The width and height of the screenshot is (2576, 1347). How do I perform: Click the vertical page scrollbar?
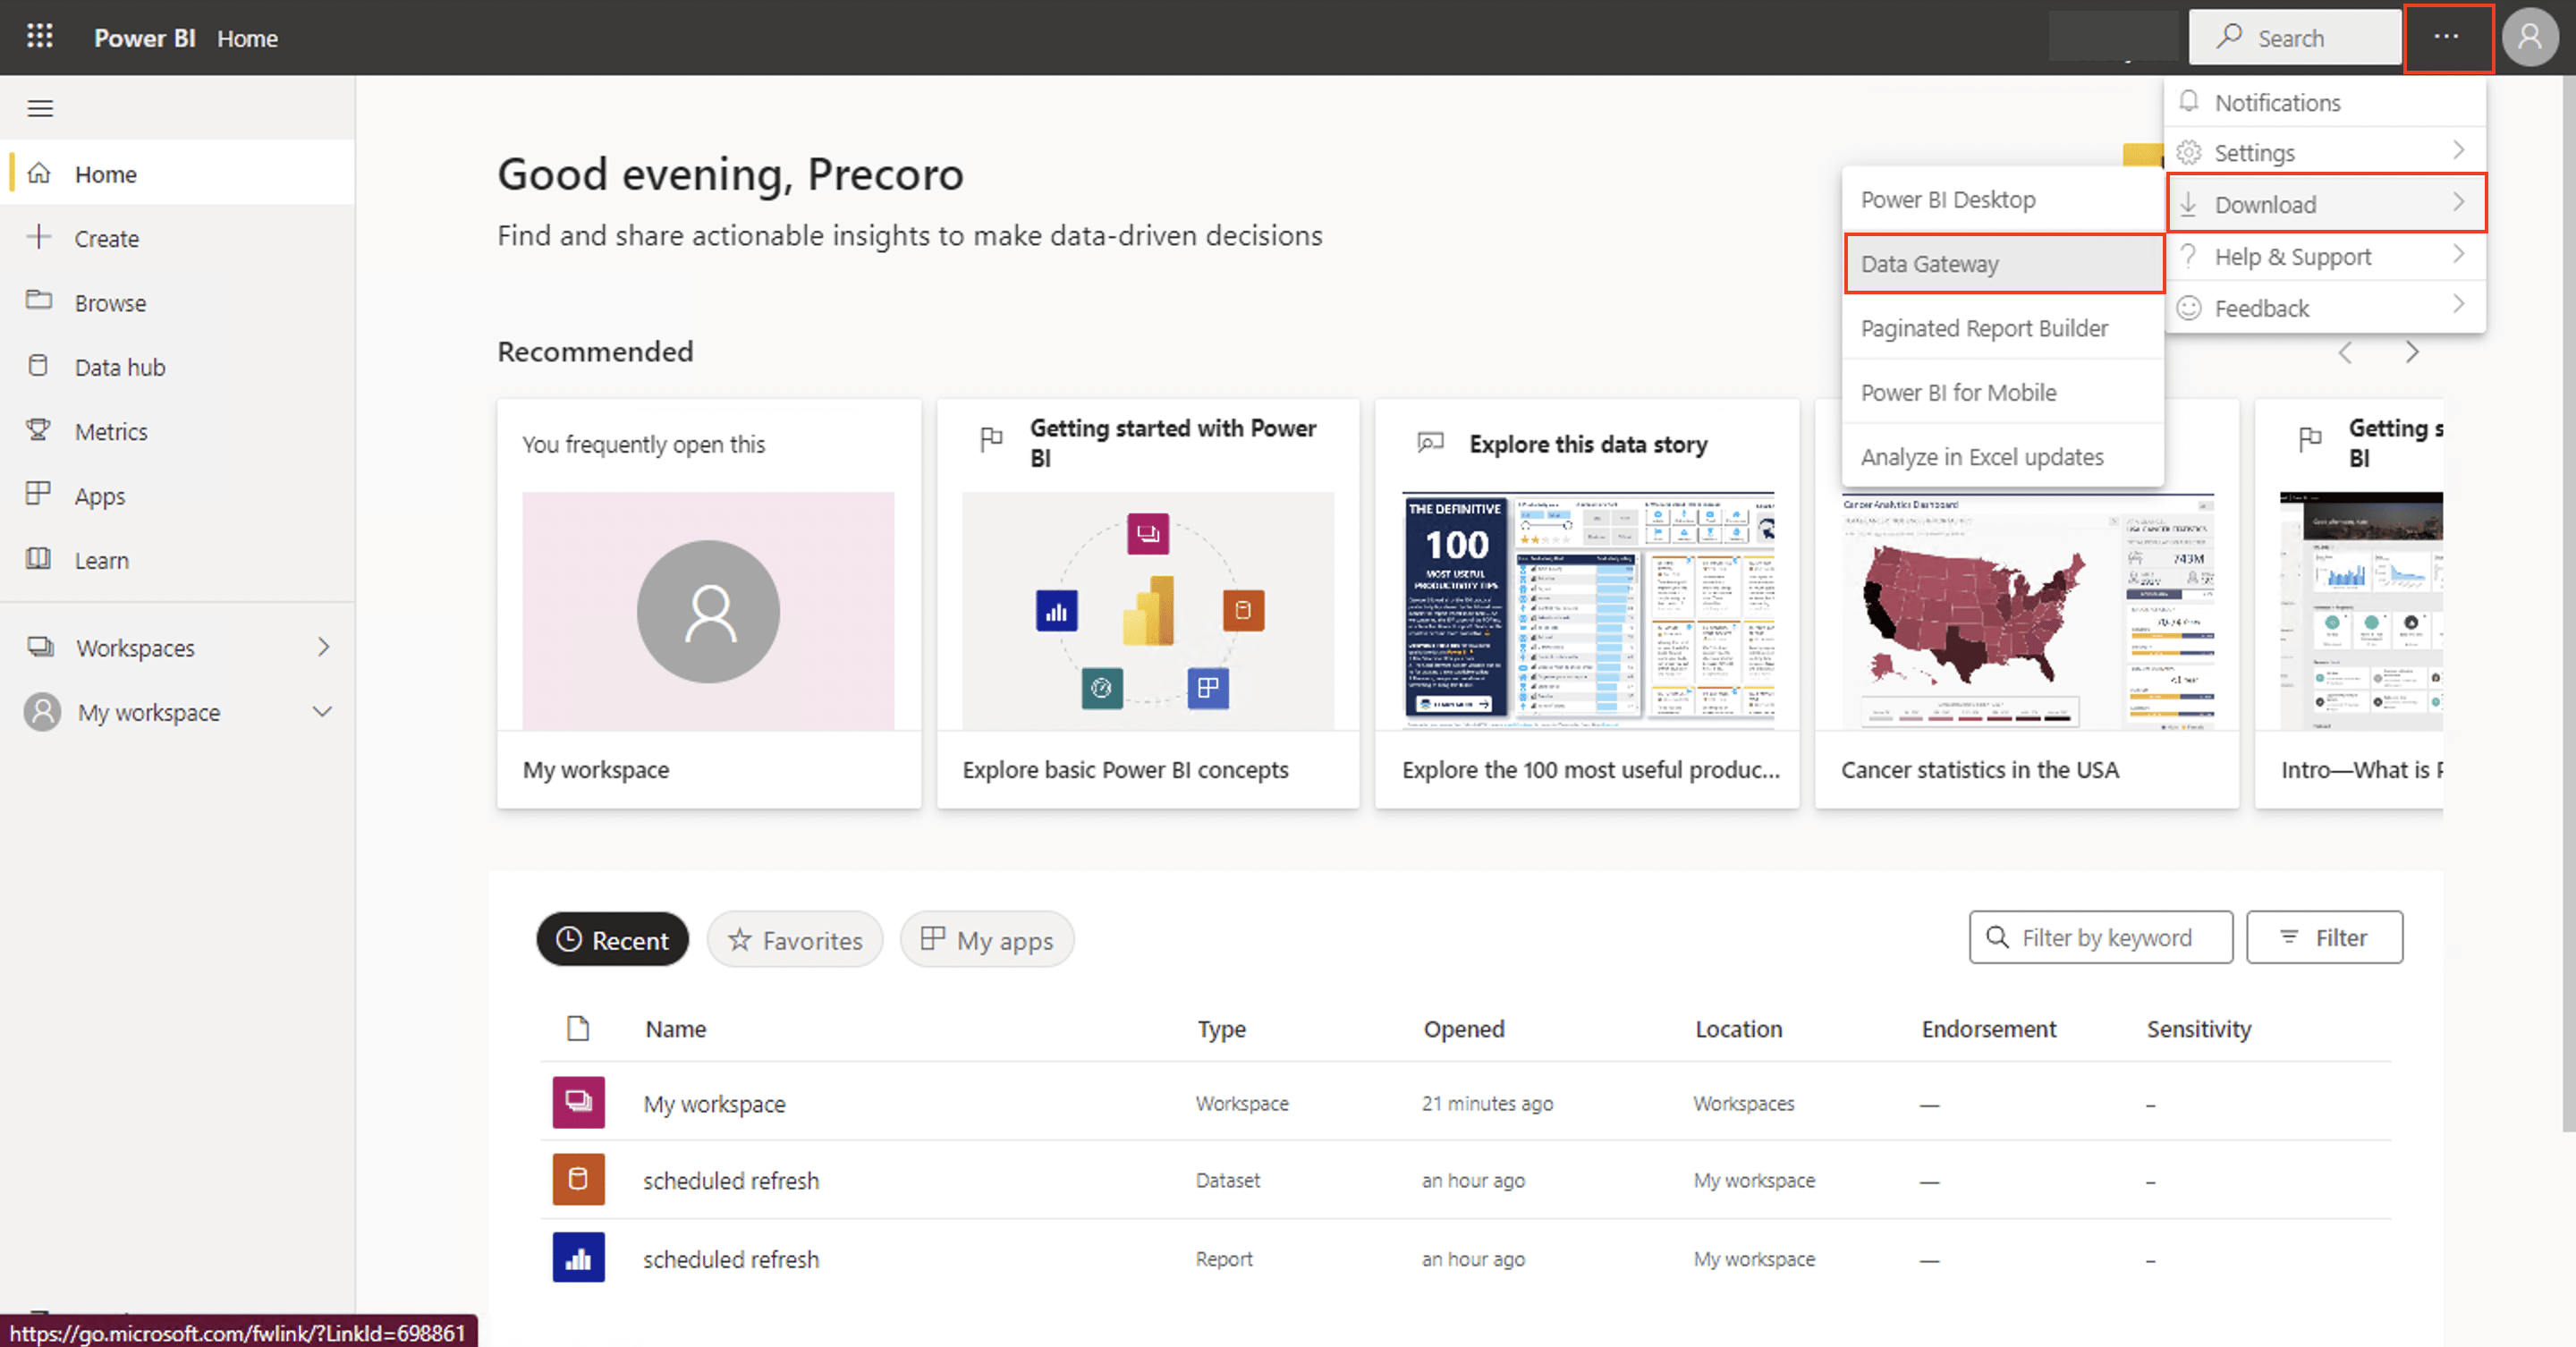coord(2568,604)
